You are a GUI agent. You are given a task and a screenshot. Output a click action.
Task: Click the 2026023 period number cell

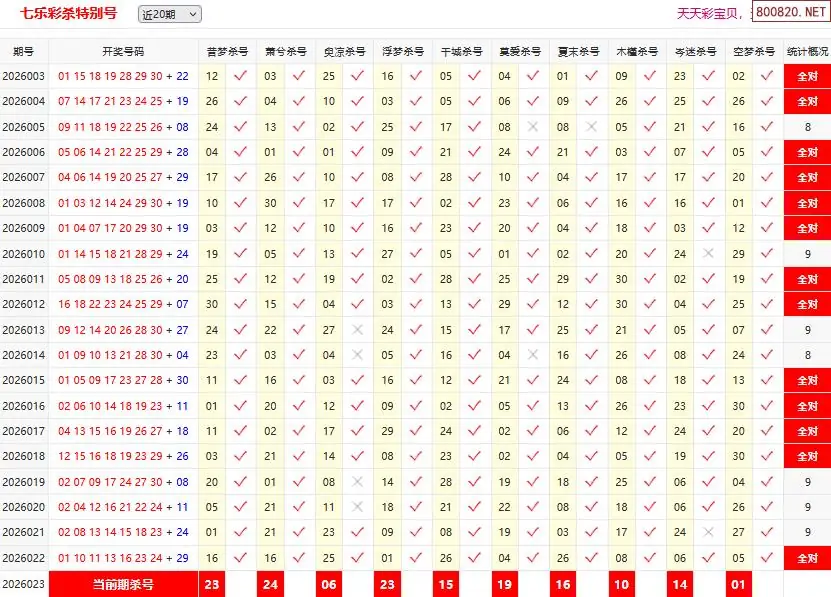(24, 584)
